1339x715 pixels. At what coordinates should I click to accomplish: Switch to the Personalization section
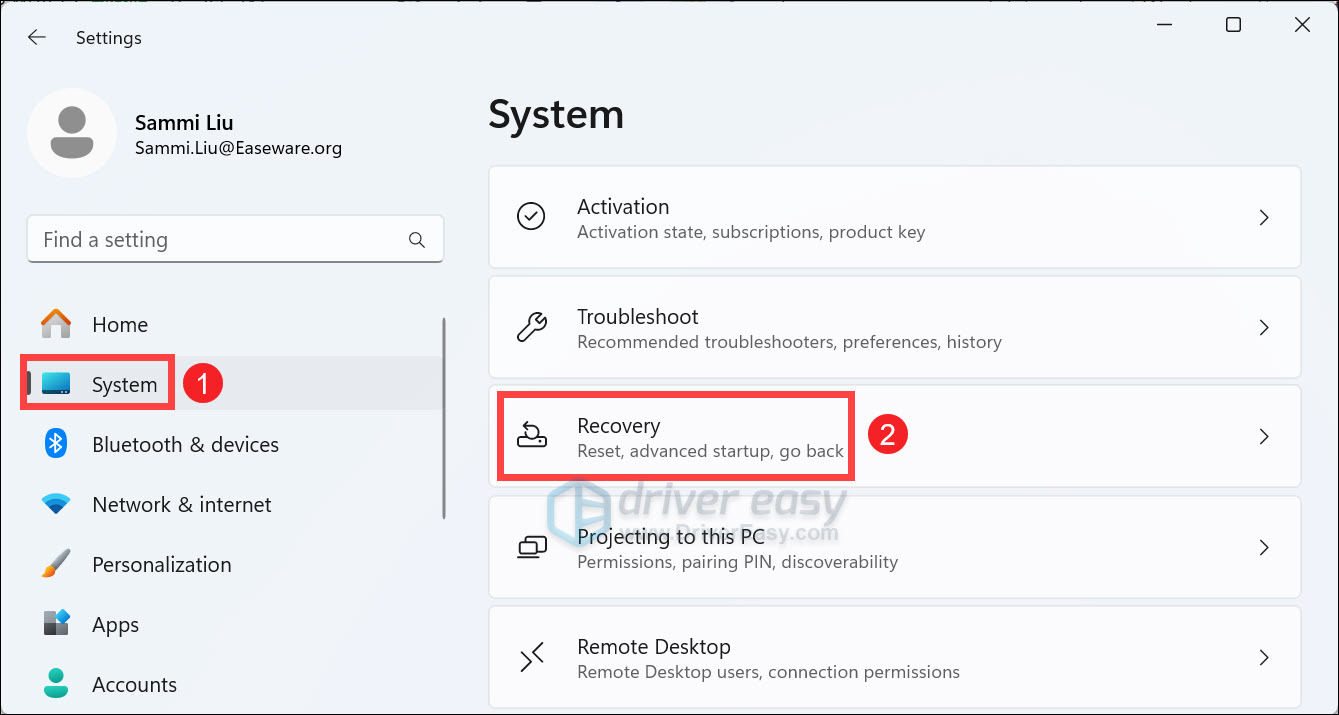(x=160, y=564)
